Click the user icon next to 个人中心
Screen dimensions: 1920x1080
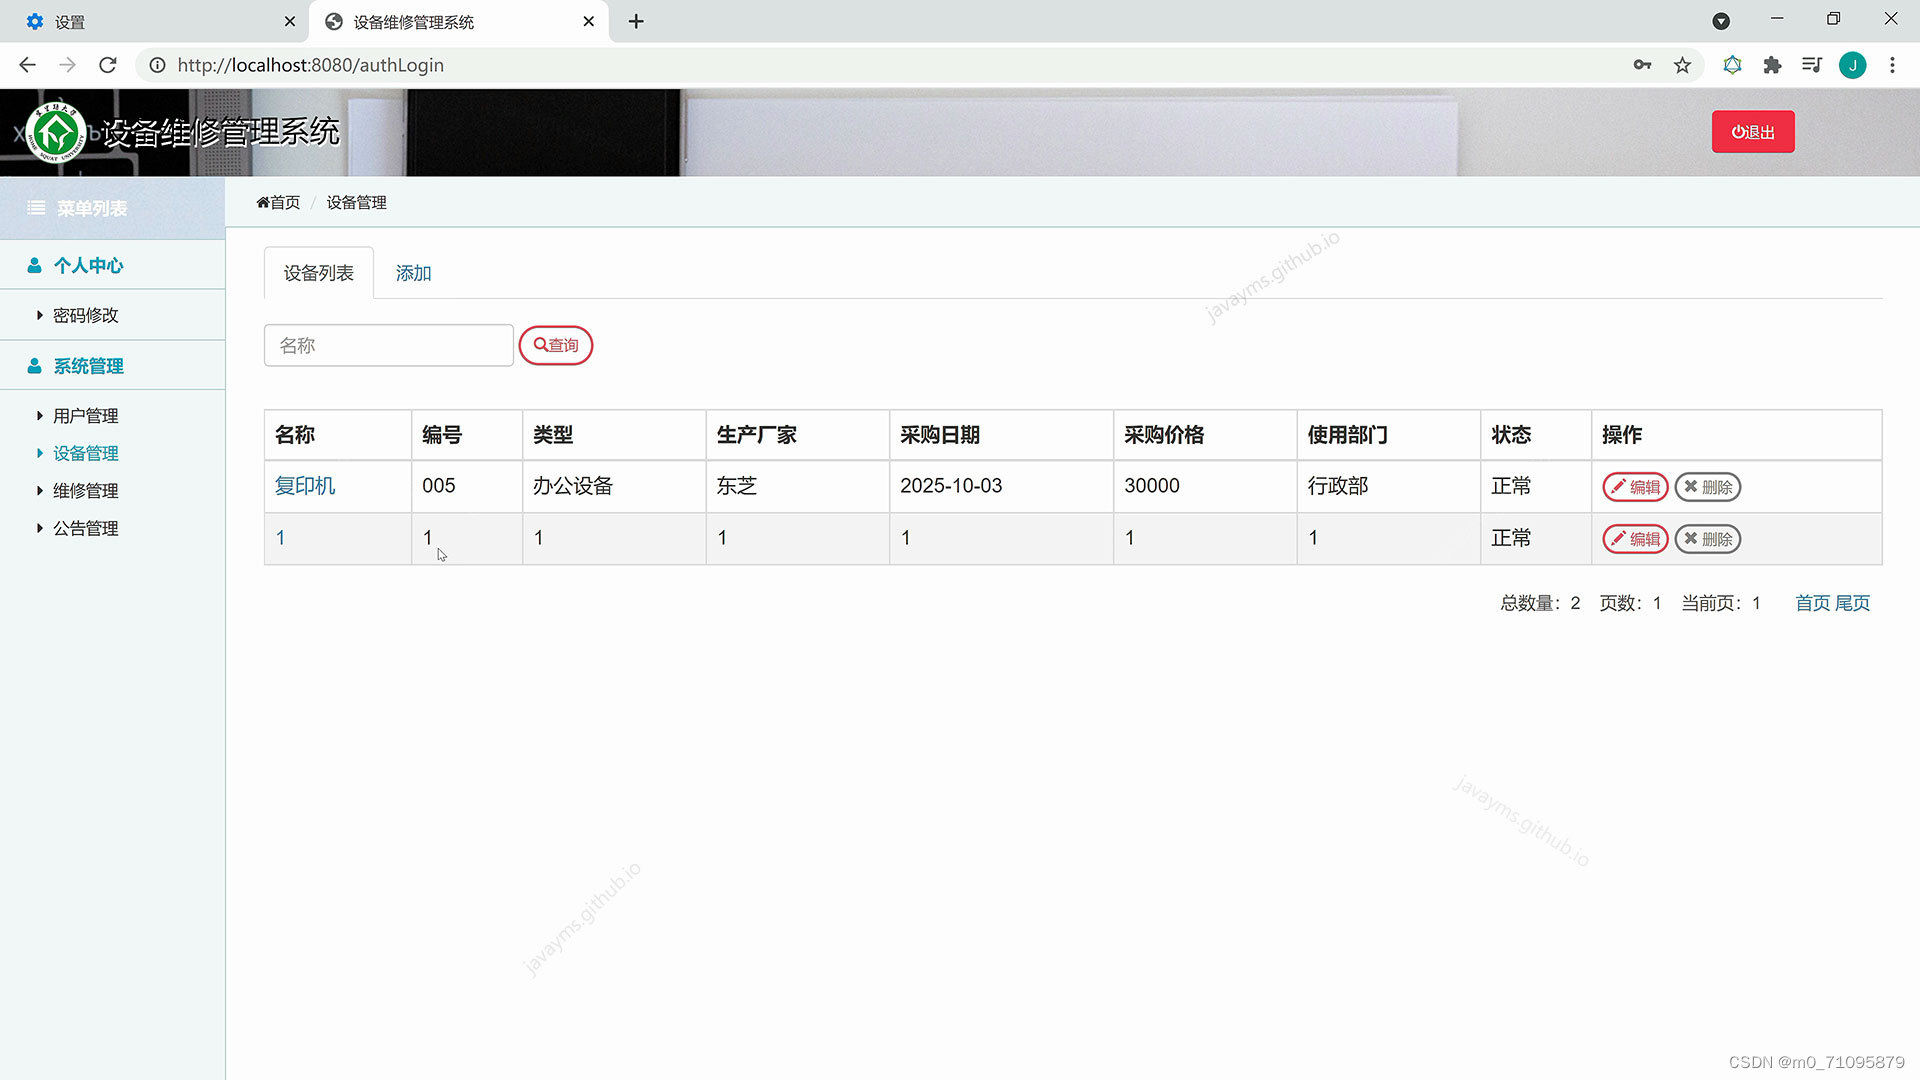tap(34, 265)
